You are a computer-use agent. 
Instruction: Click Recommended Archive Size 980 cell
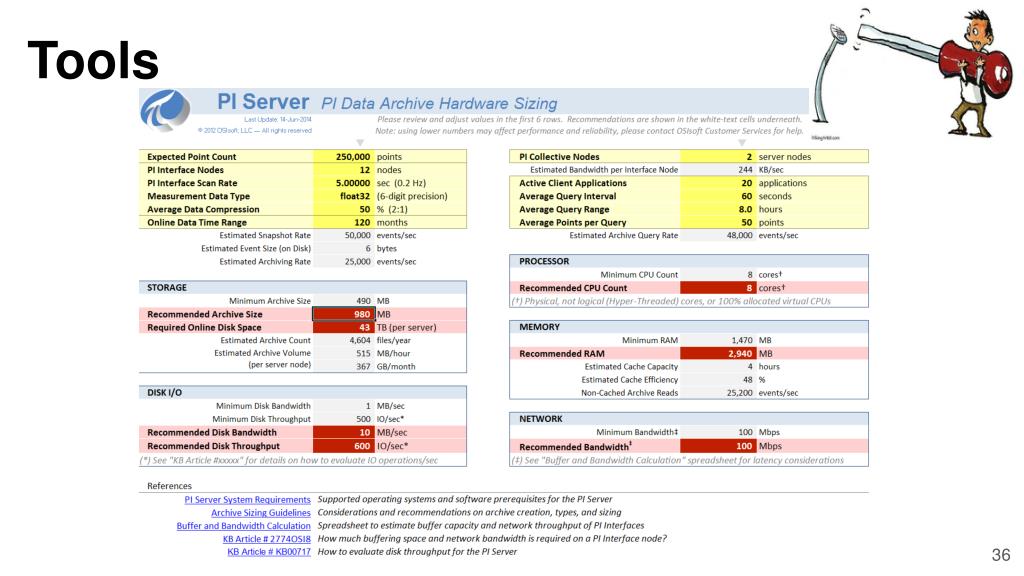(344, 314)
